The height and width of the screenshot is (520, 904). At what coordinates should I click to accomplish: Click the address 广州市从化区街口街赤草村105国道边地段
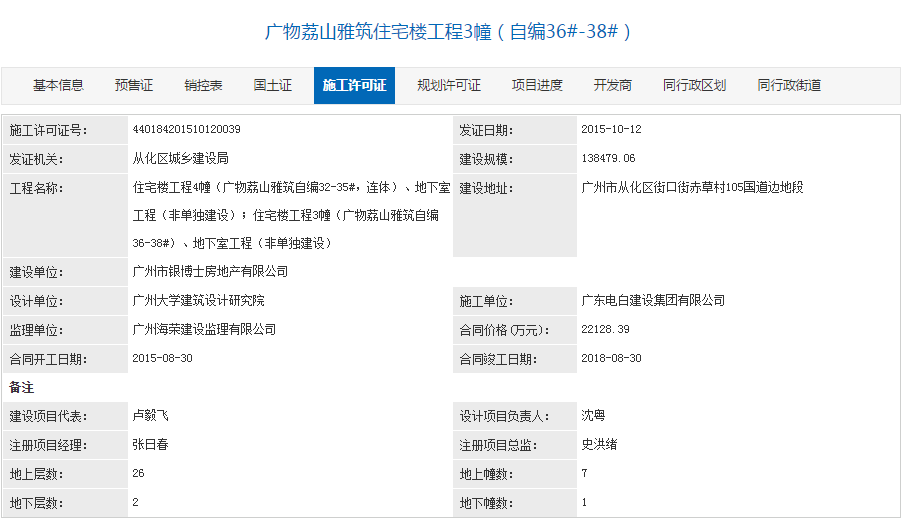click(x=692, y=187)
